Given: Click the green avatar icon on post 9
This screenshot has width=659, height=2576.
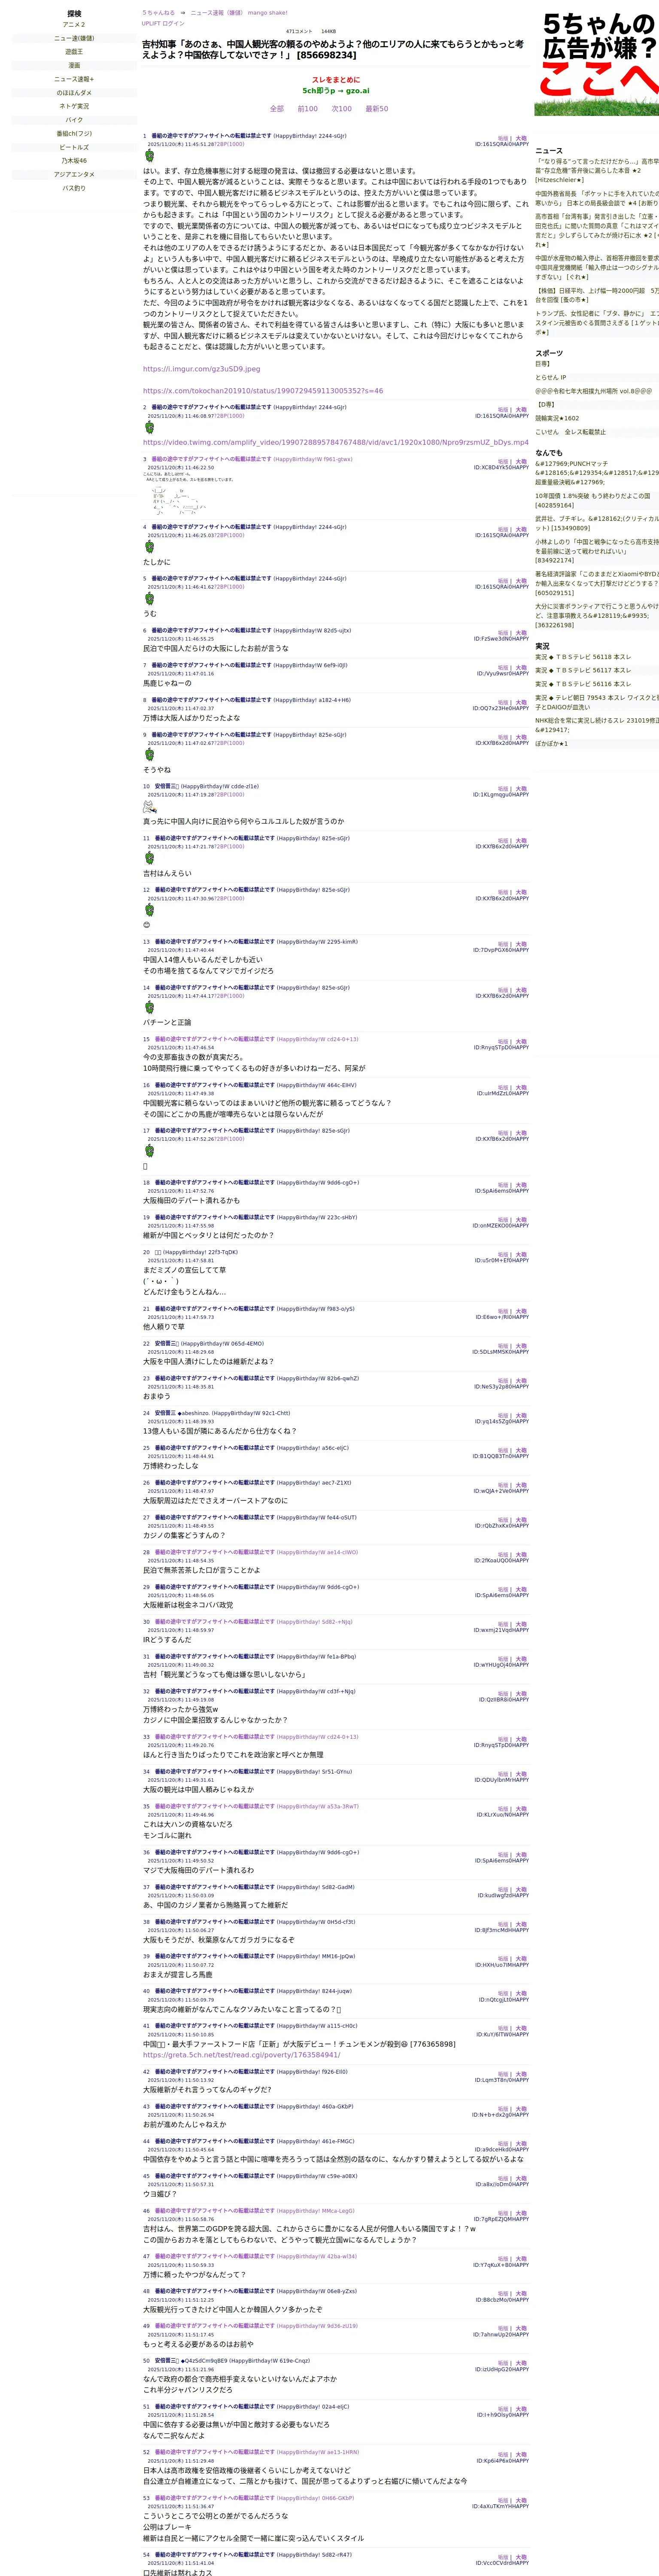Looking at the screenshot, I should [149, 755].
